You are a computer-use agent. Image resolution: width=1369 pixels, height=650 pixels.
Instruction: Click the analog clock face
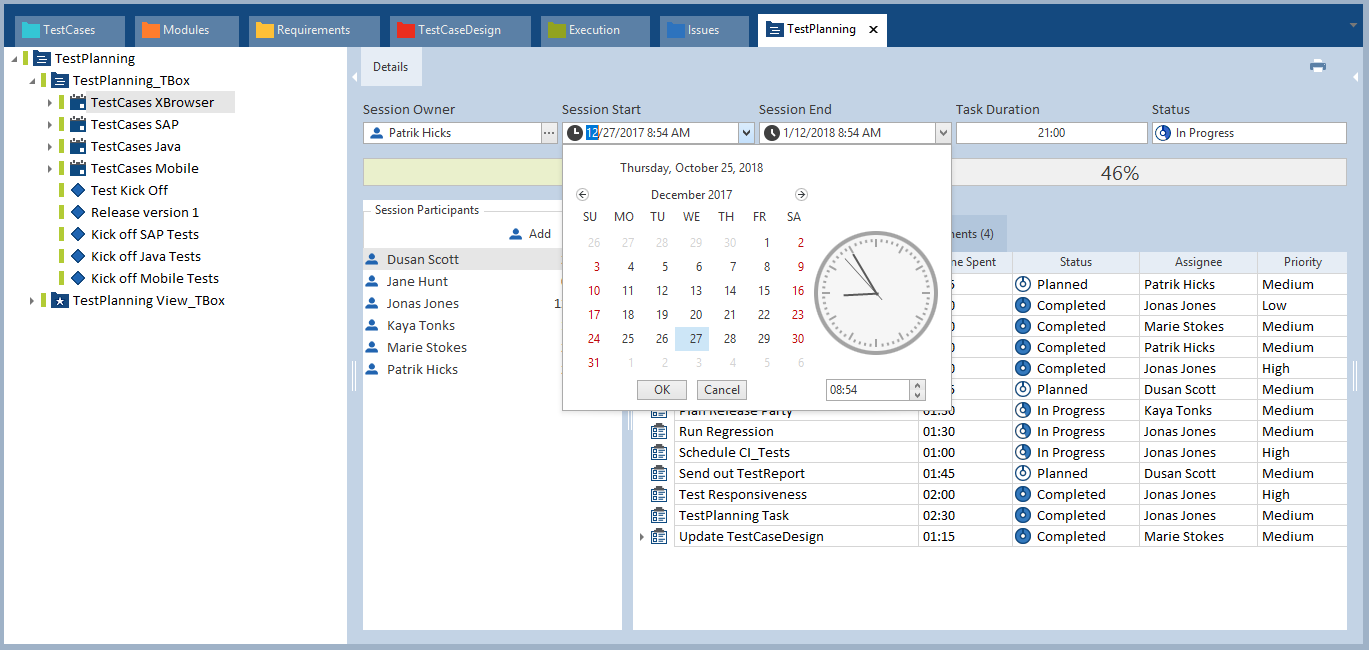coord(877,294)
